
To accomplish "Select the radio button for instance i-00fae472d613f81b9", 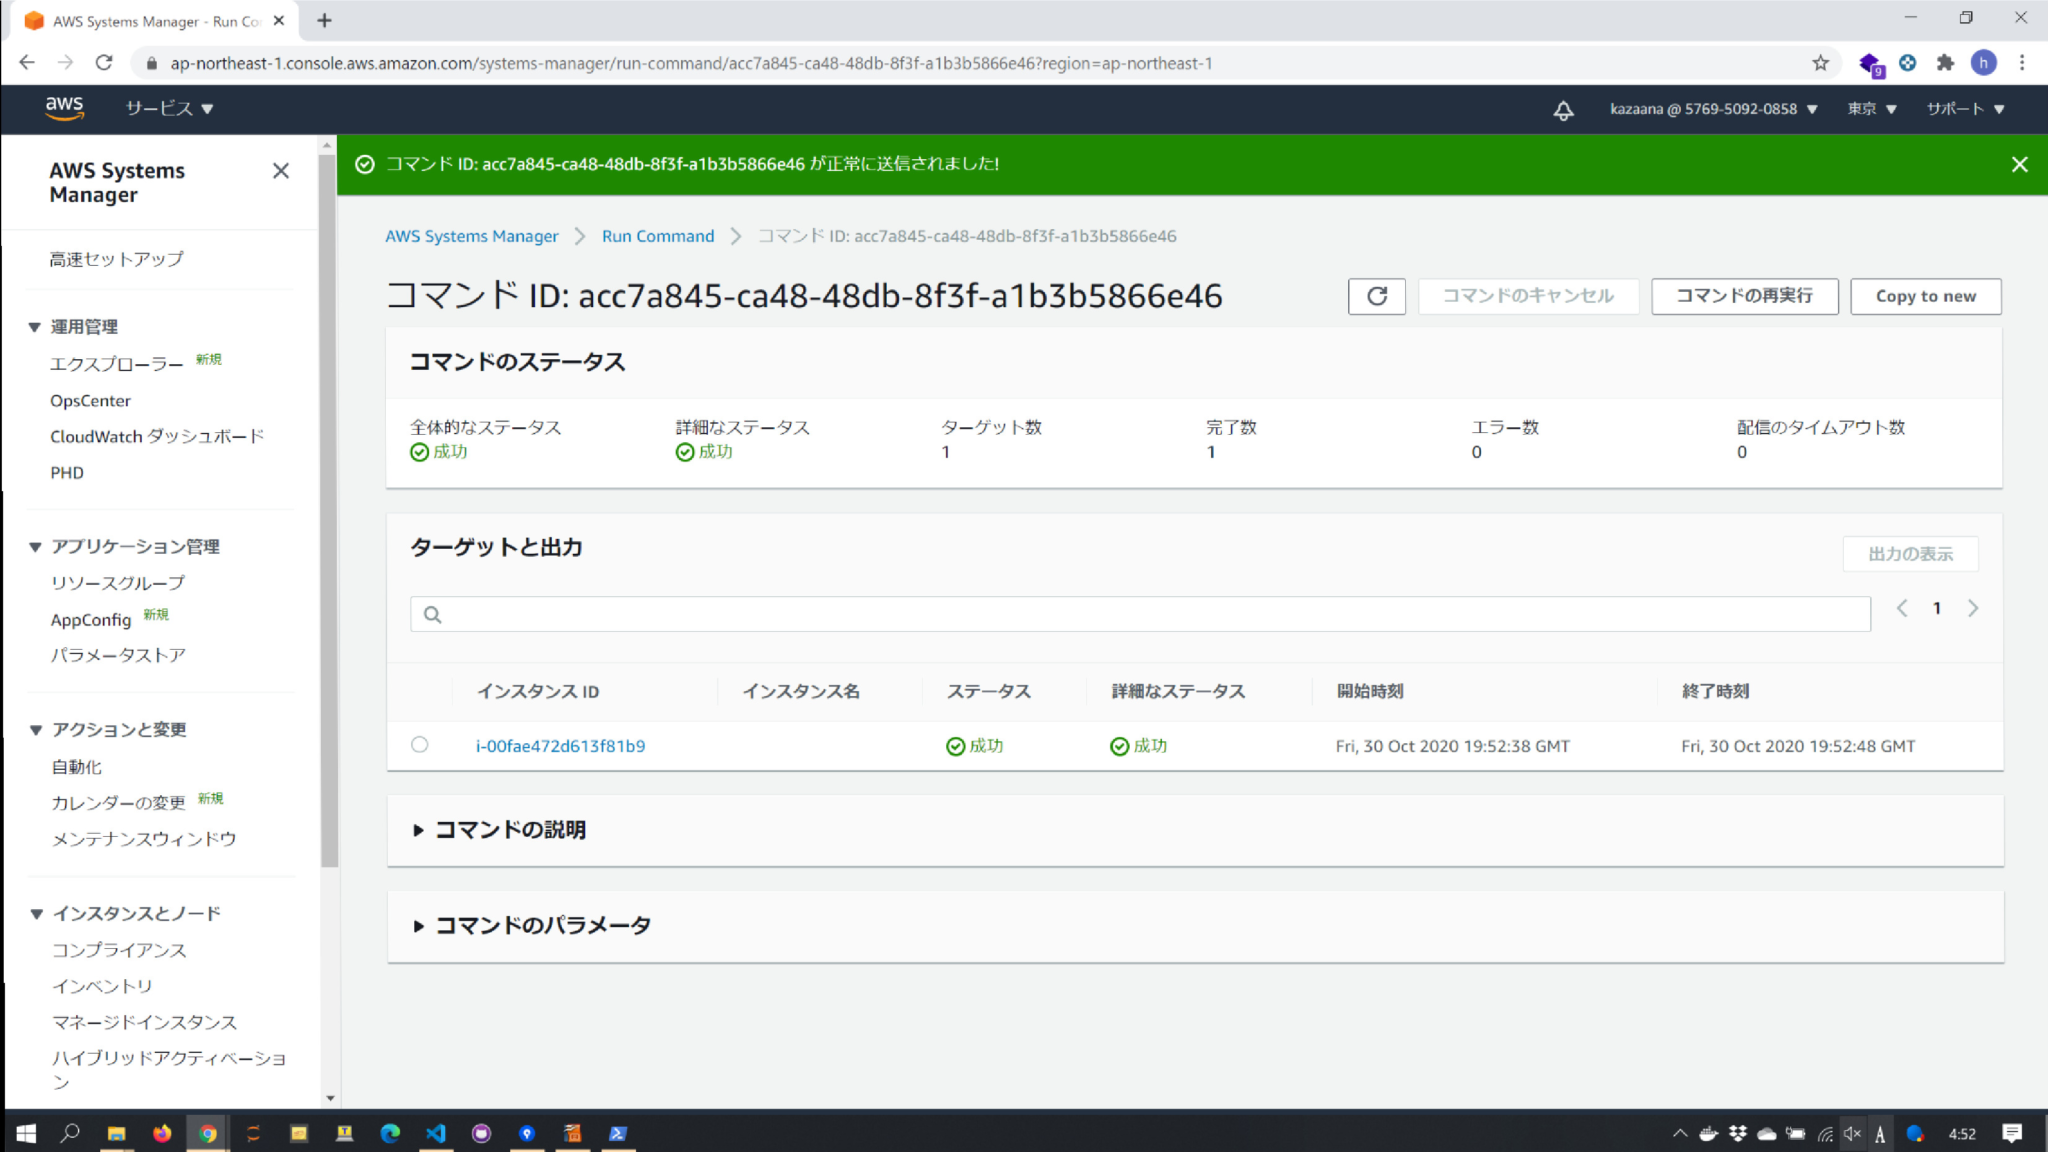I will tap(419, 745).
